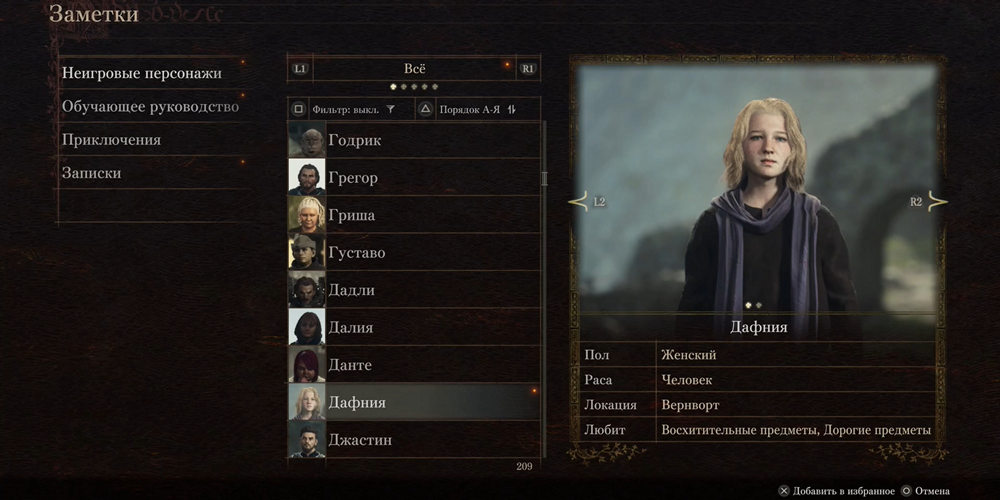Click the sort order arrows icon
This screenshot has width=1000, height=500.
tap(511, 110)
